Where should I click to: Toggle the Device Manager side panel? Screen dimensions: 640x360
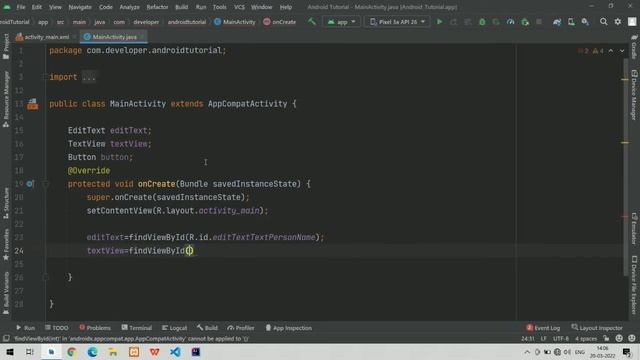tap(634, 95)
